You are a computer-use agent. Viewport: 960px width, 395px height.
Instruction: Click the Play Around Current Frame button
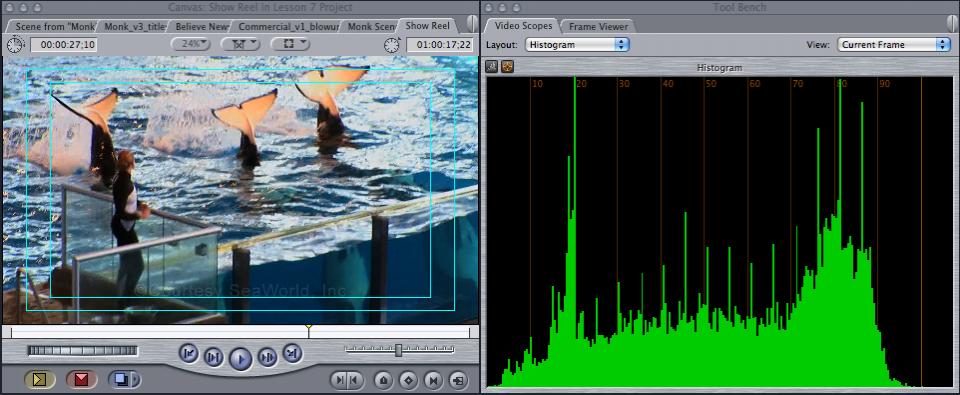[268, 356]
